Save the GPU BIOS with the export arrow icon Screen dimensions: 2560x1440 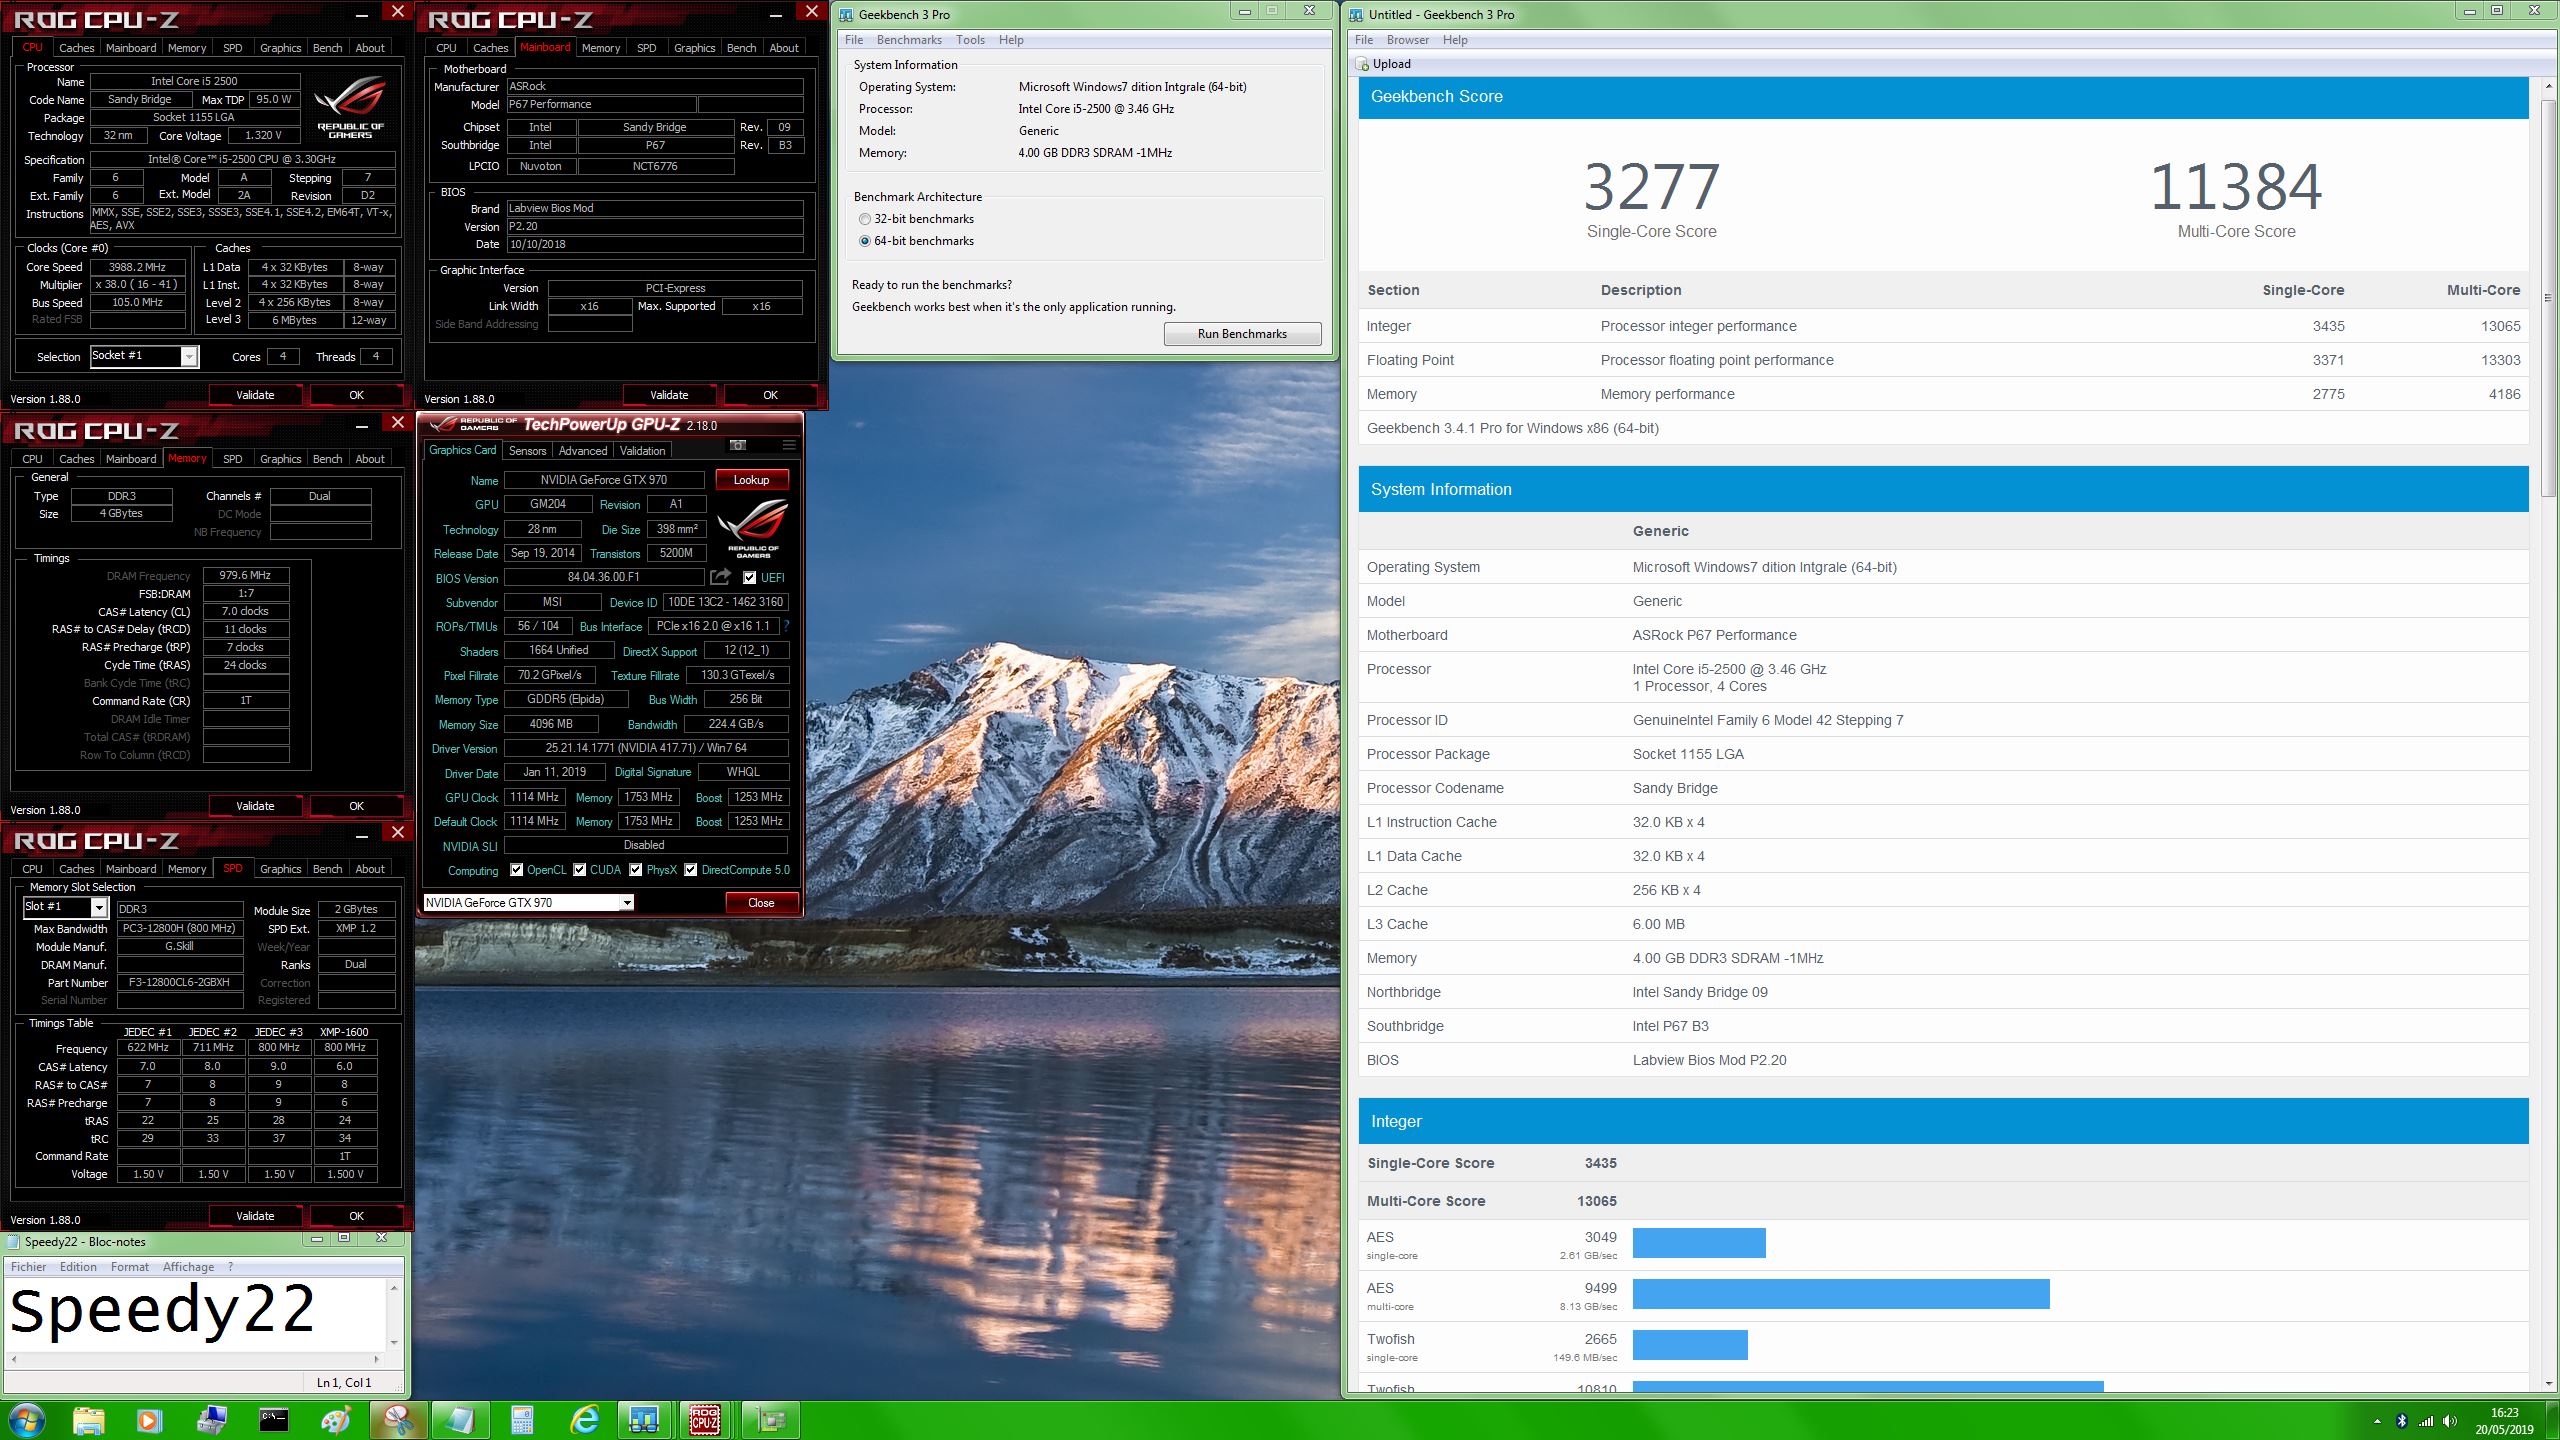tap(720, 577)
